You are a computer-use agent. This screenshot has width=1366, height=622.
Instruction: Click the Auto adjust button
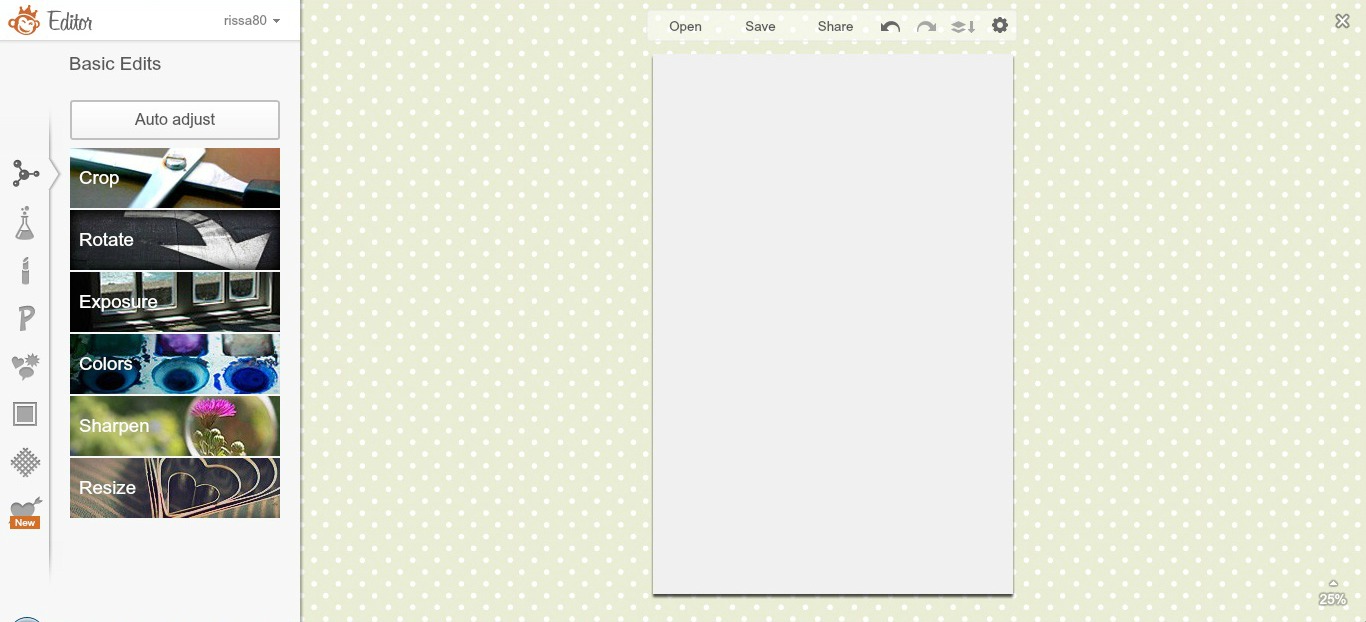coord(175,120)
